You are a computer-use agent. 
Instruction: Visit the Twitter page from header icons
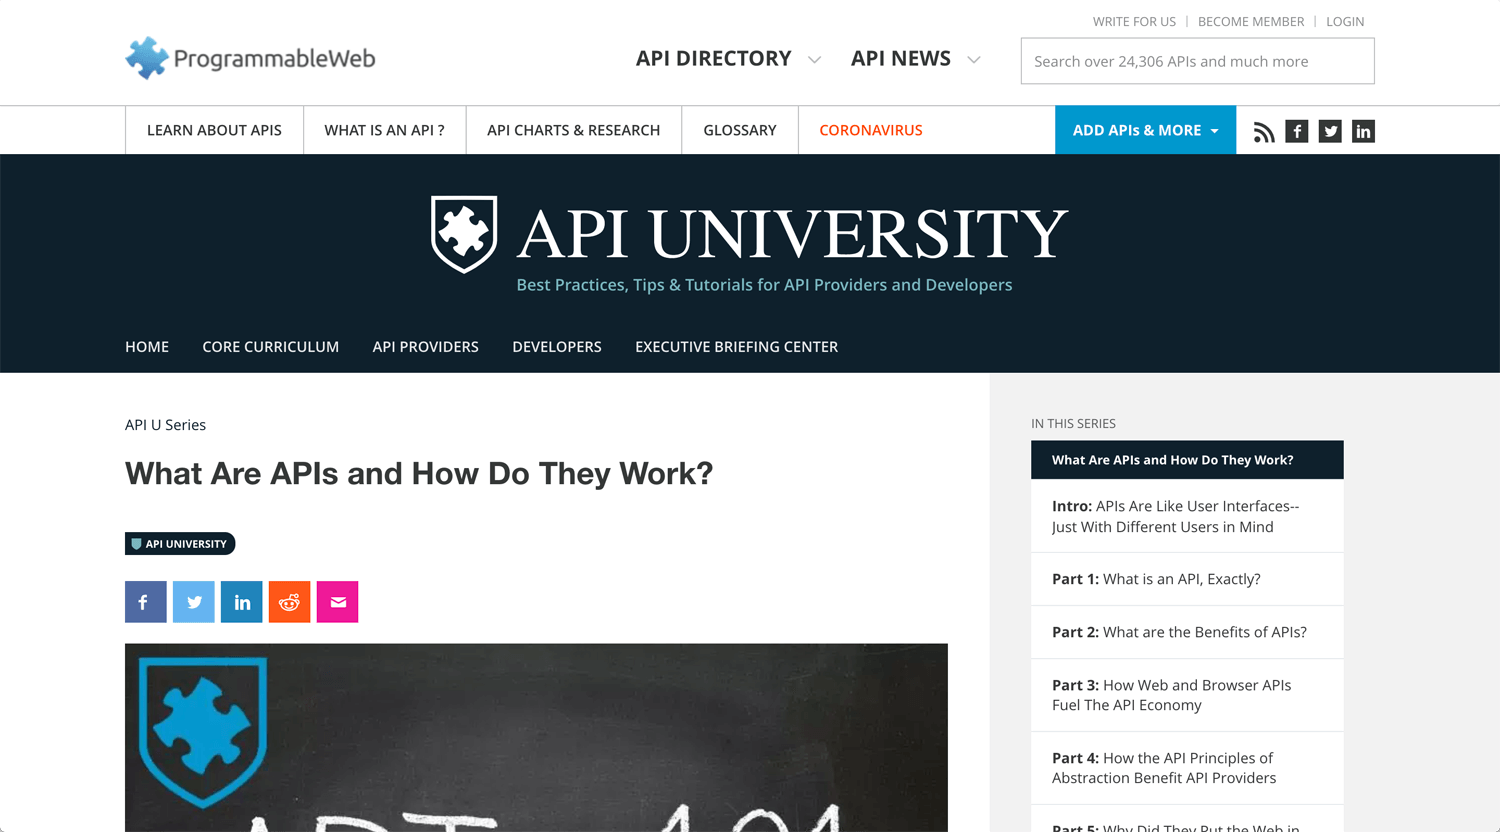[x=1330, y=131]
